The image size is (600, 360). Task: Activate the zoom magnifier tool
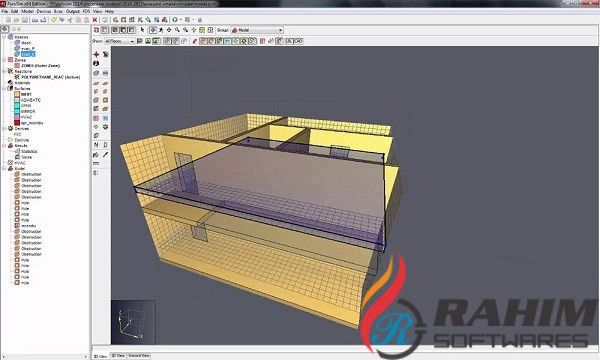[x=177, y=30]
